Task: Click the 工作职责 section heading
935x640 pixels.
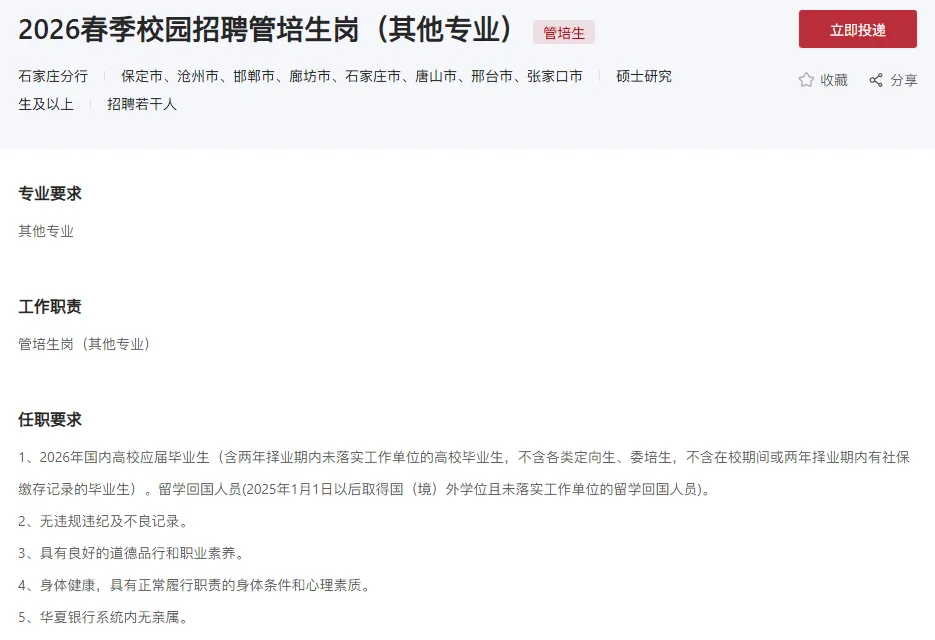Action: 50,307
